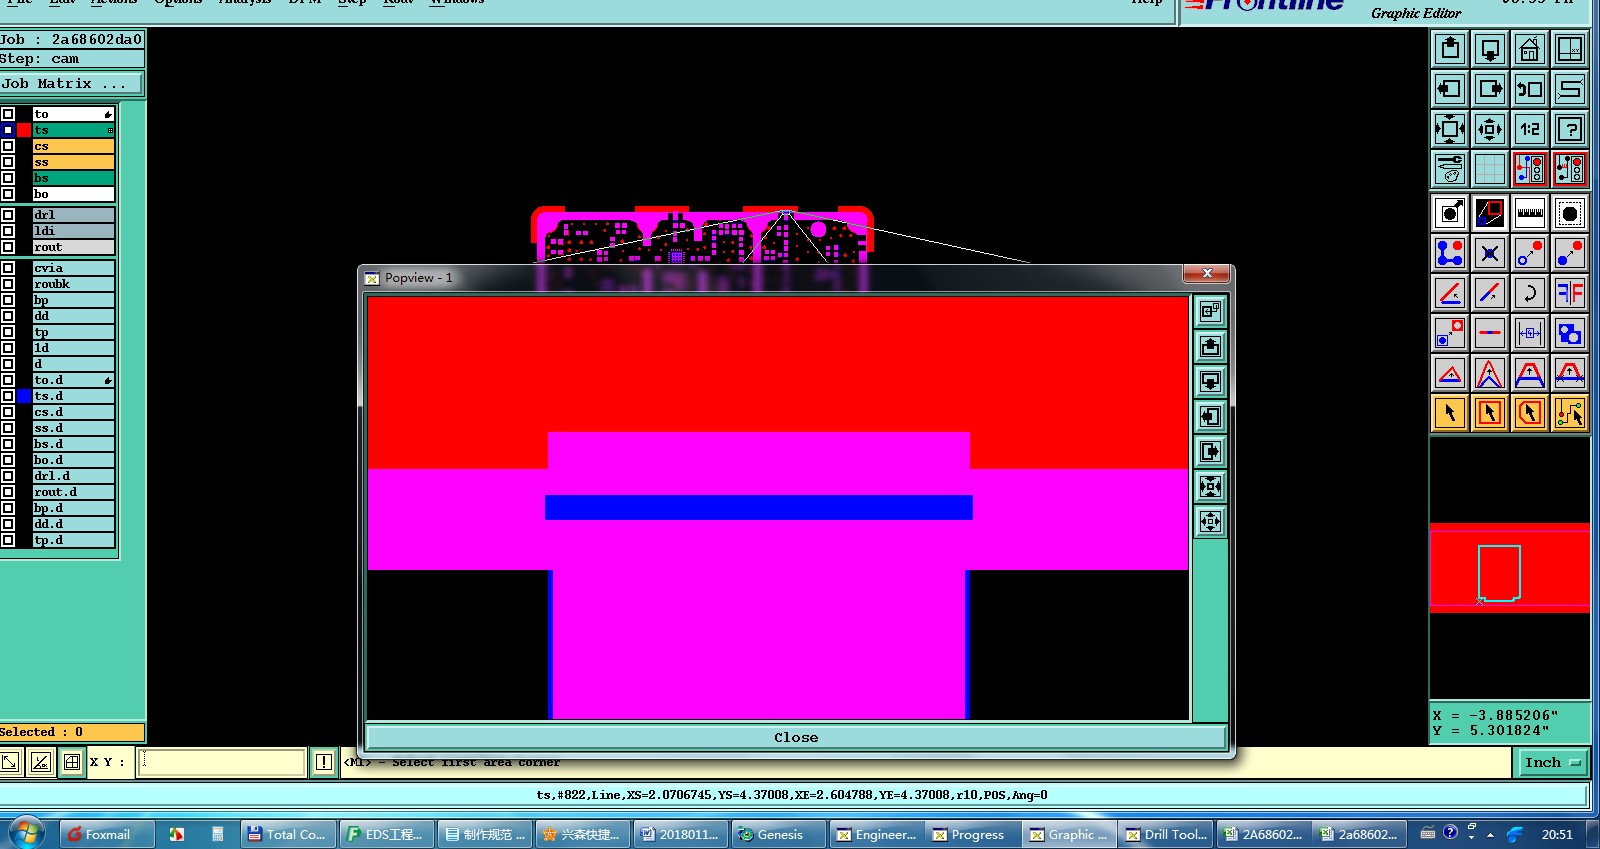Click the crosshair box icon left of XY
The height and width of the screenshot is (849, 1600).
coord(72,762)
